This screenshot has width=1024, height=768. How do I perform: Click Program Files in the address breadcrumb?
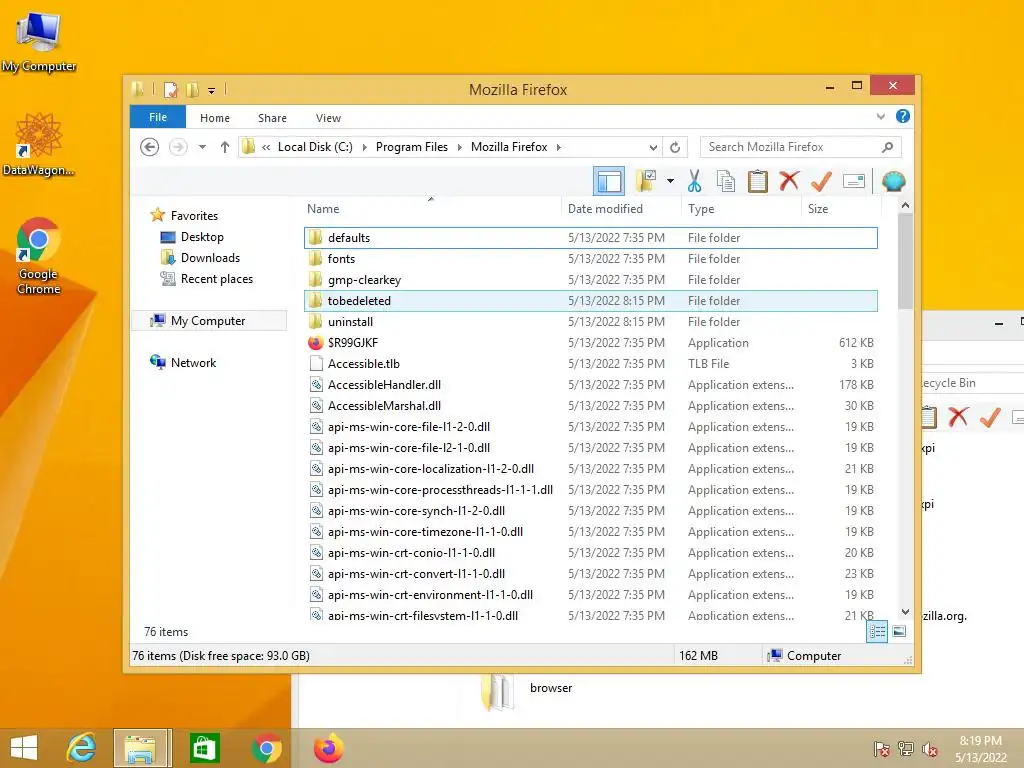pyautogui.click(x=412, y=147)
